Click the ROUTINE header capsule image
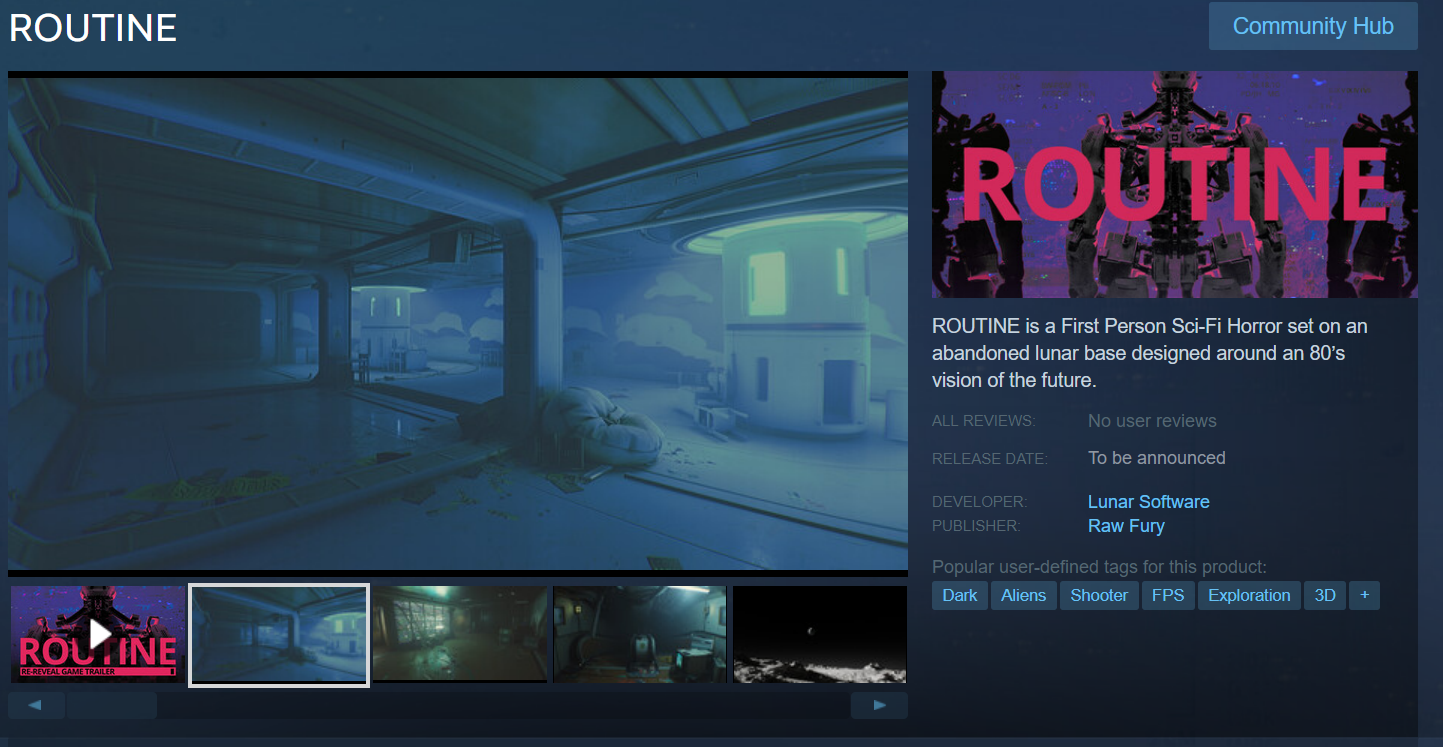Screen dimensions: 1443x747 pos(1175,184)
